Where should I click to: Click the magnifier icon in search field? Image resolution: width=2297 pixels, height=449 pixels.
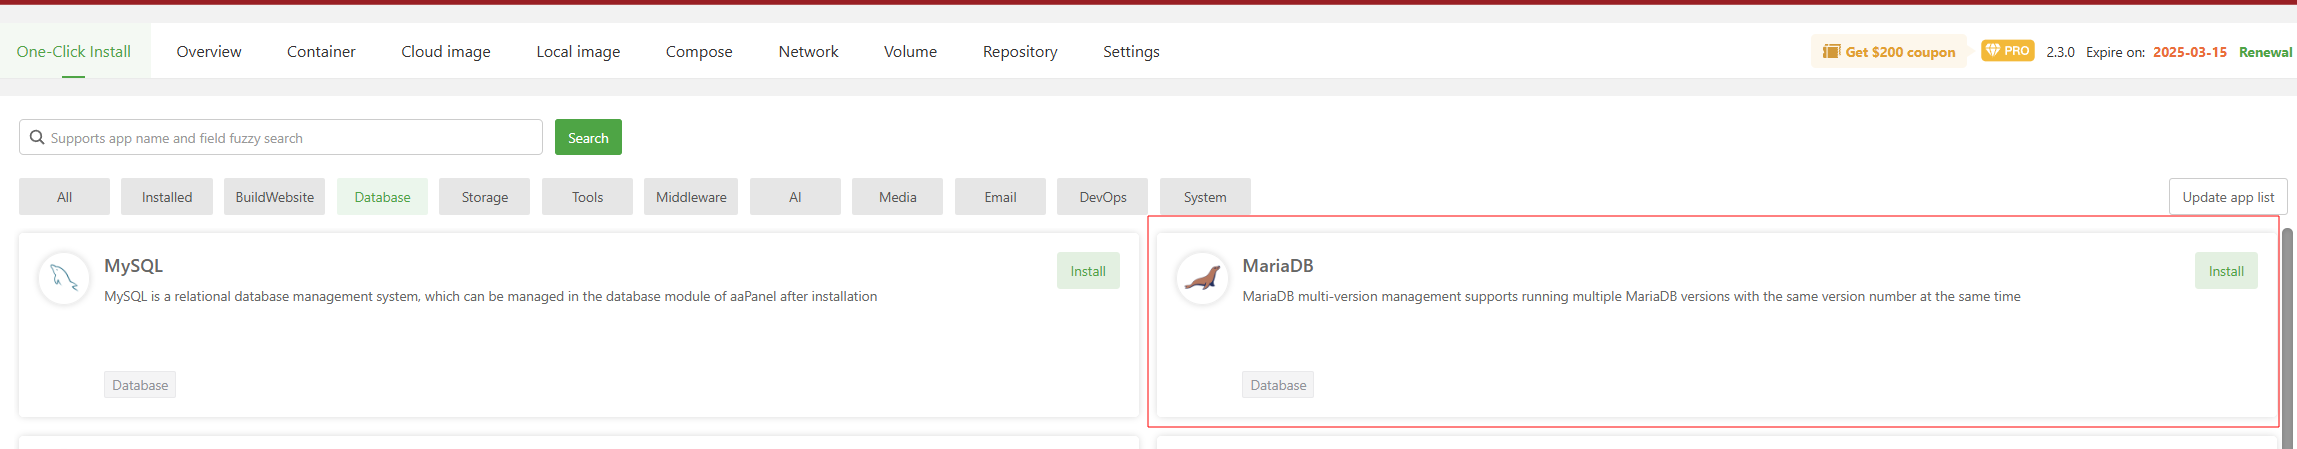37,137
